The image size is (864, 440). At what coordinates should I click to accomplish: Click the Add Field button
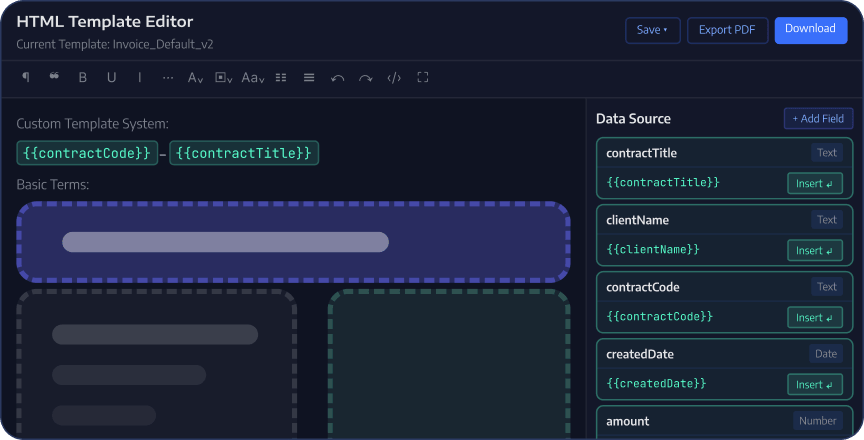click(818, 118)
